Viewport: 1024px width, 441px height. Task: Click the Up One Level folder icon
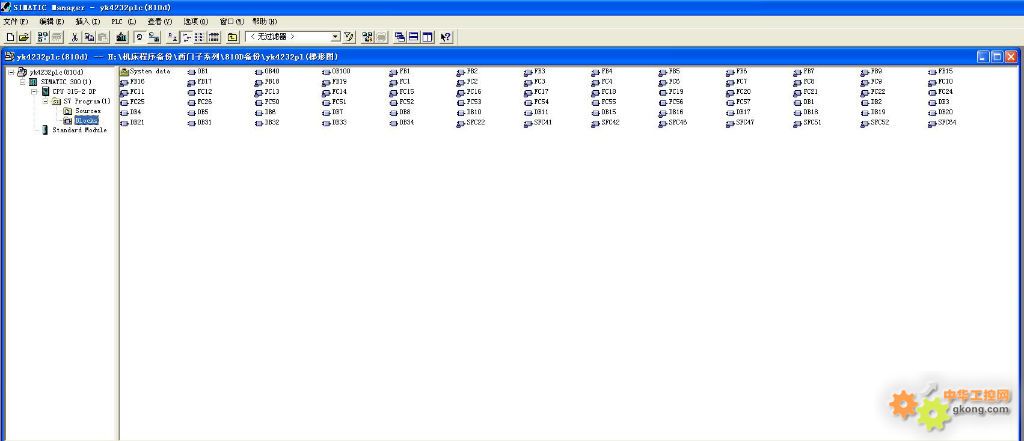[232, 37]
